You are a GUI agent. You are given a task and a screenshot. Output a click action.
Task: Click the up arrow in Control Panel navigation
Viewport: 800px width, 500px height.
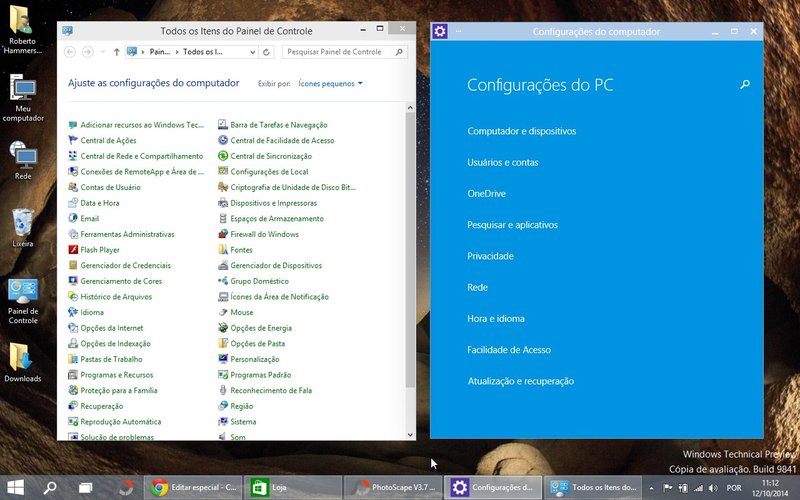click(x=116, y=52)
